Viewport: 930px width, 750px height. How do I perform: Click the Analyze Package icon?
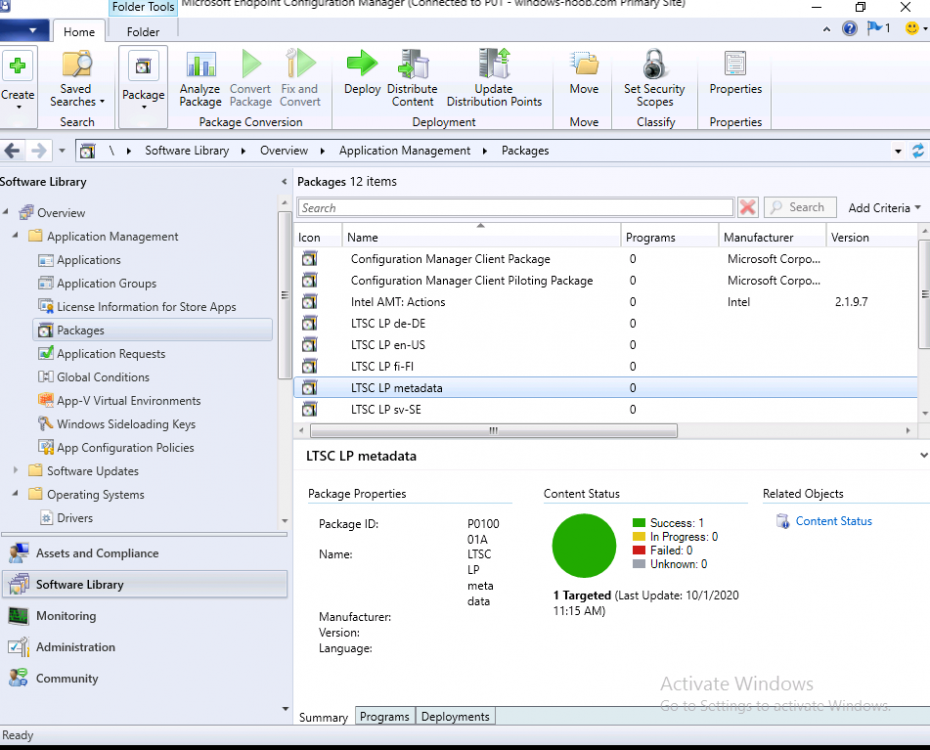[x=200, y=64]
